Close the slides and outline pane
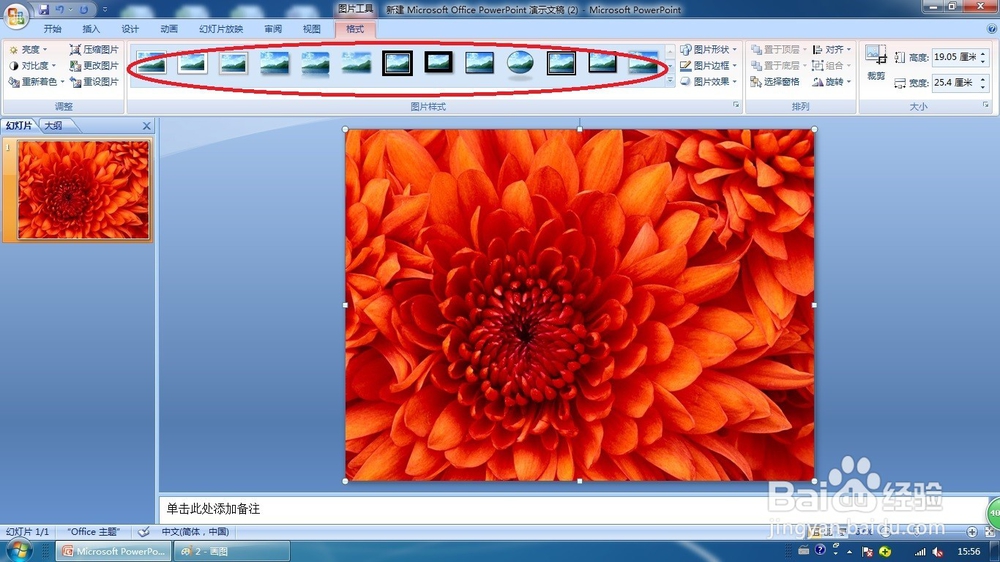1000x562 pixels. point(147,126)
